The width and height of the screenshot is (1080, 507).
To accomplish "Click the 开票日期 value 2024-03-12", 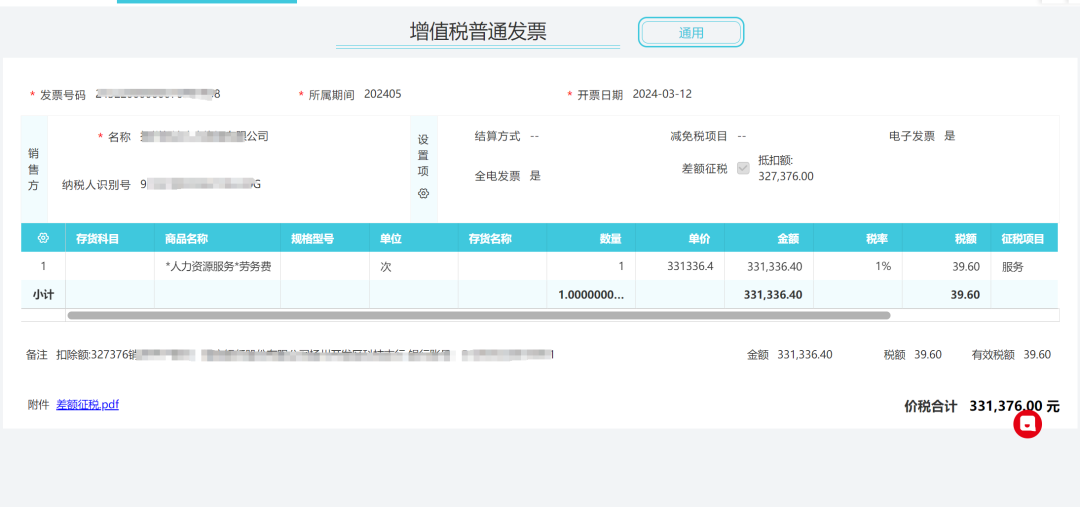I will pos(663,94).
